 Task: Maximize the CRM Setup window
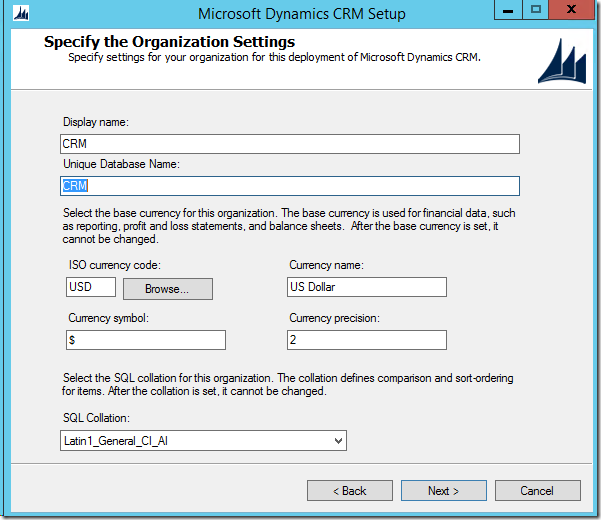click(535, 10)
